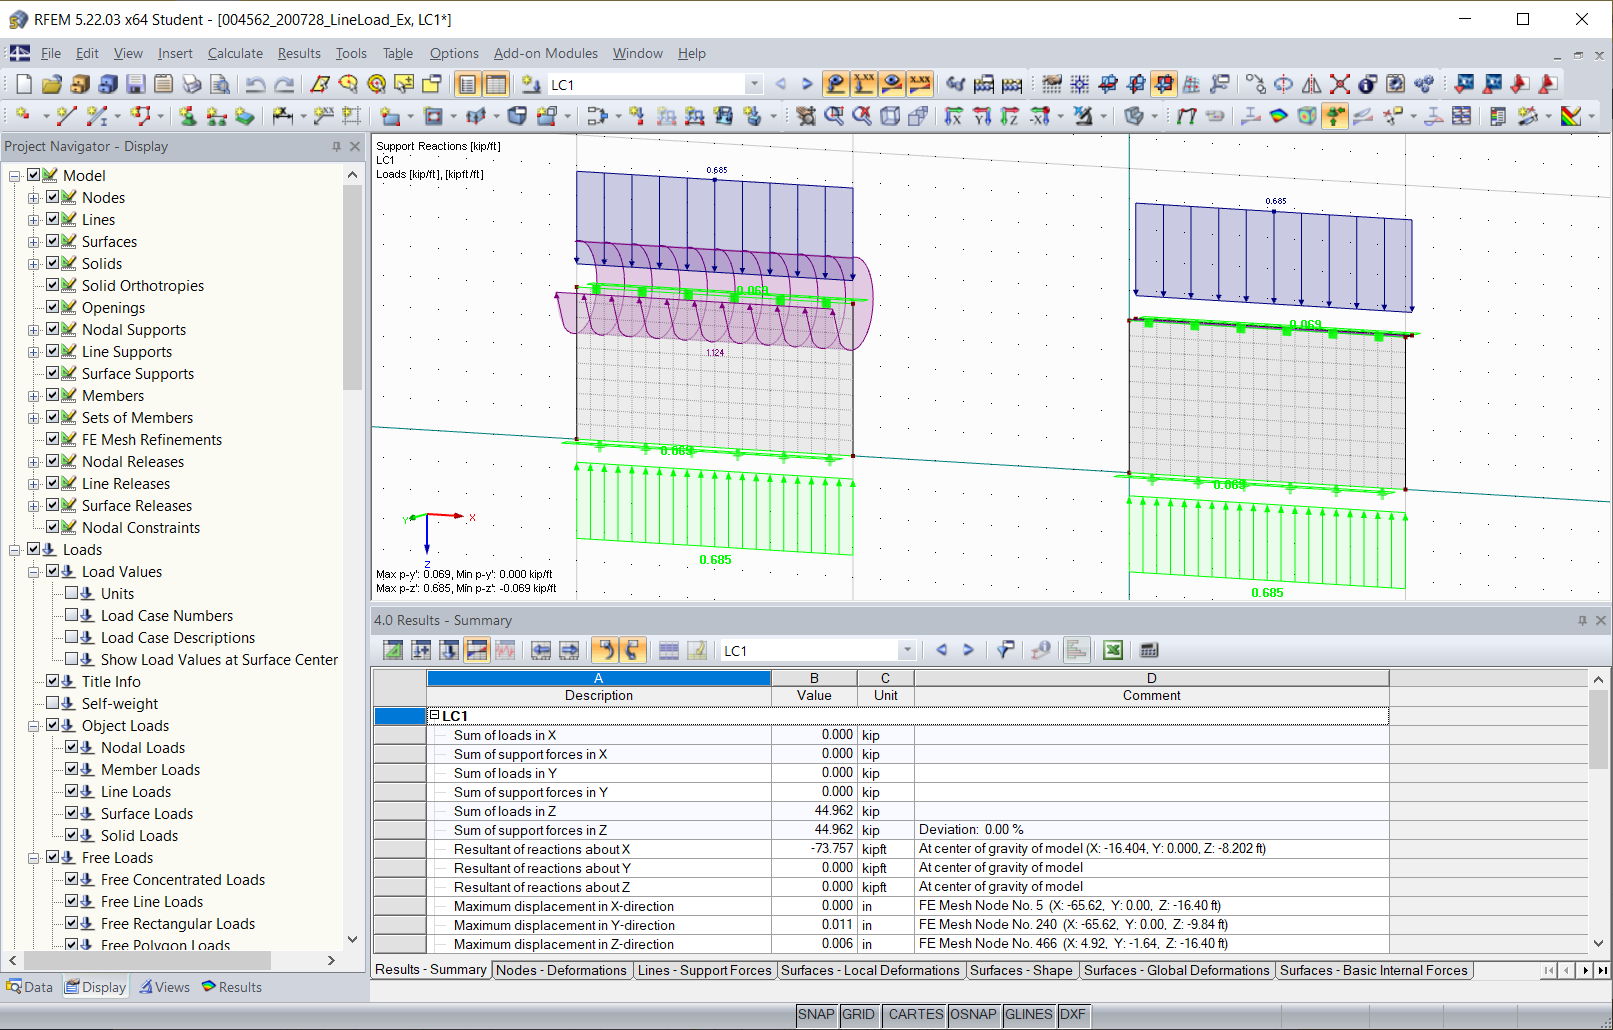The image size is (1613, 1030).
Task: Collapse the Loads branch in Project Navigator
Action: coord(13,549)
